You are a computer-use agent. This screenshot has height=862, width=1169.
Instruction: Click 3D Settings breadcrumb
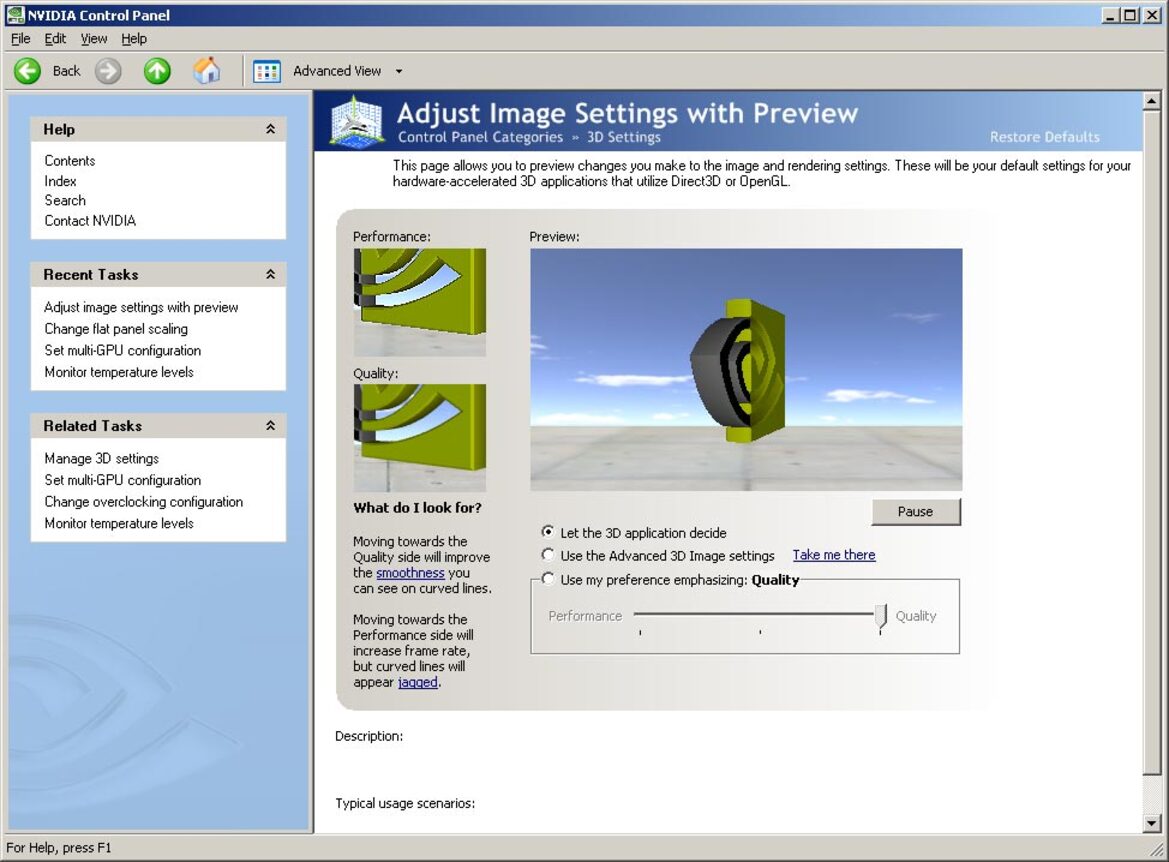point(623,137)
